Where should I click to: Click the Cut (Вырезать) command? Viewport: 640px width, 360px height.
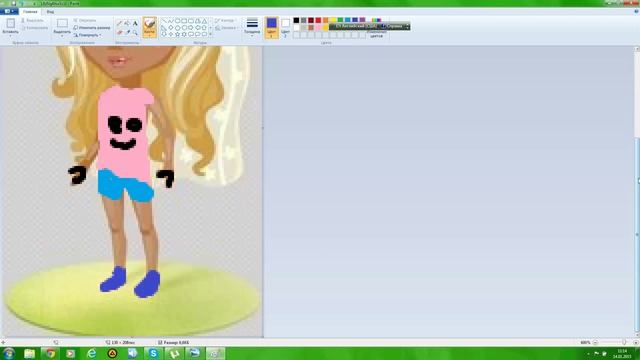[x=33, y=20]
